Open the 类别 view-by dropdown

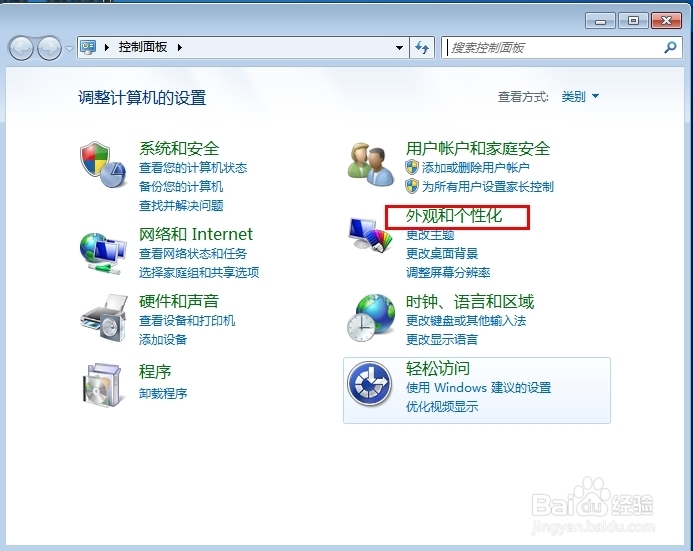tap(580, 96)
